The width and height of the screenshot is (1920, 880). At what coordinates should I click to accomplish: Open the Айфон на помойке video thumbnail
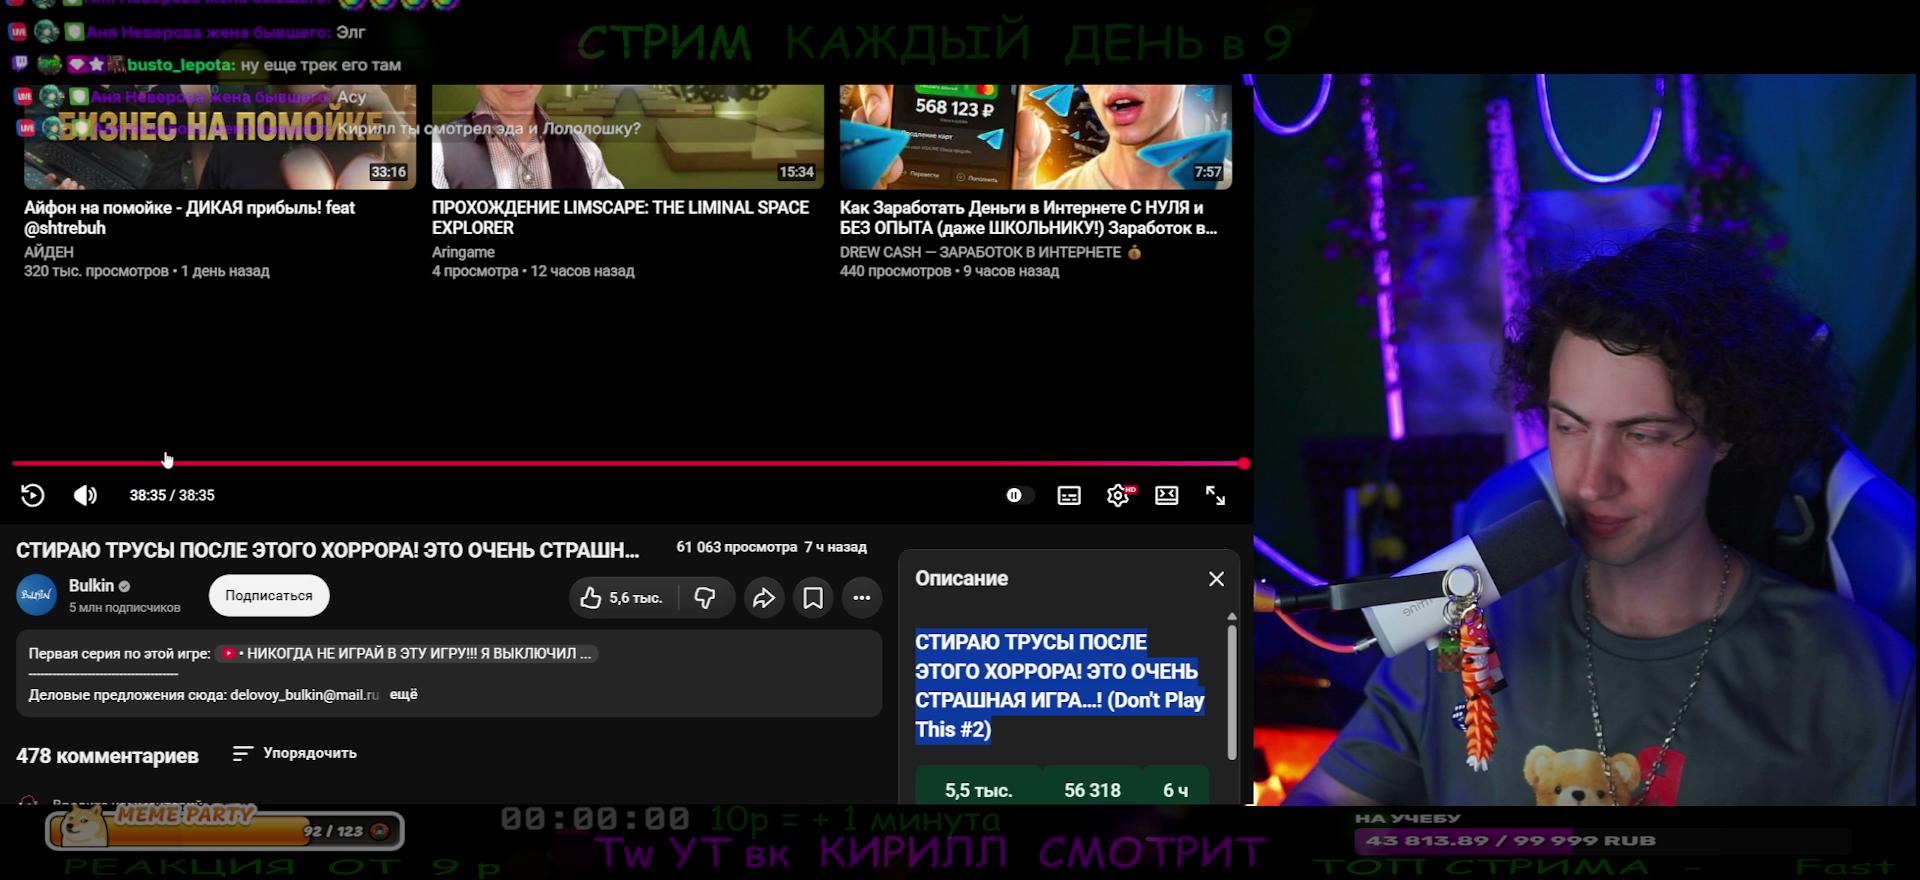pos(220,137)
